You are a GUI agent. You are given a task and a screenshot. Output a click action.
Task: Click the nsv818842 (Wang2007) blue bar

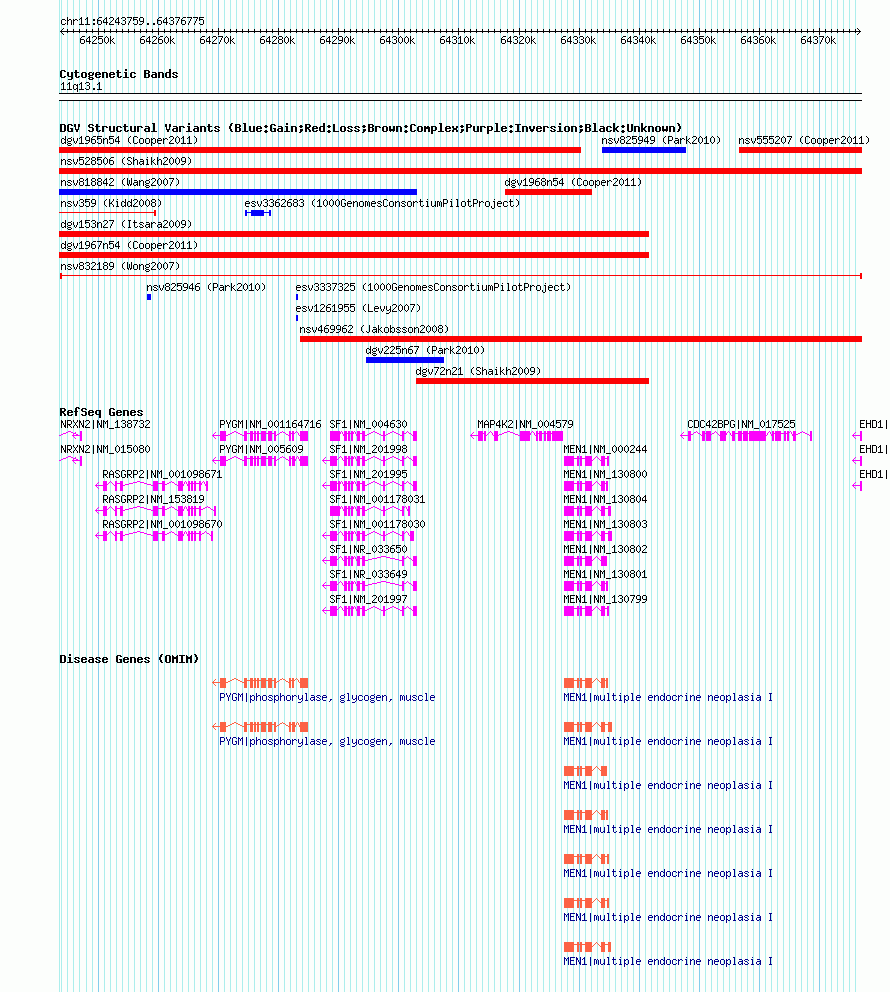[238, 192]
